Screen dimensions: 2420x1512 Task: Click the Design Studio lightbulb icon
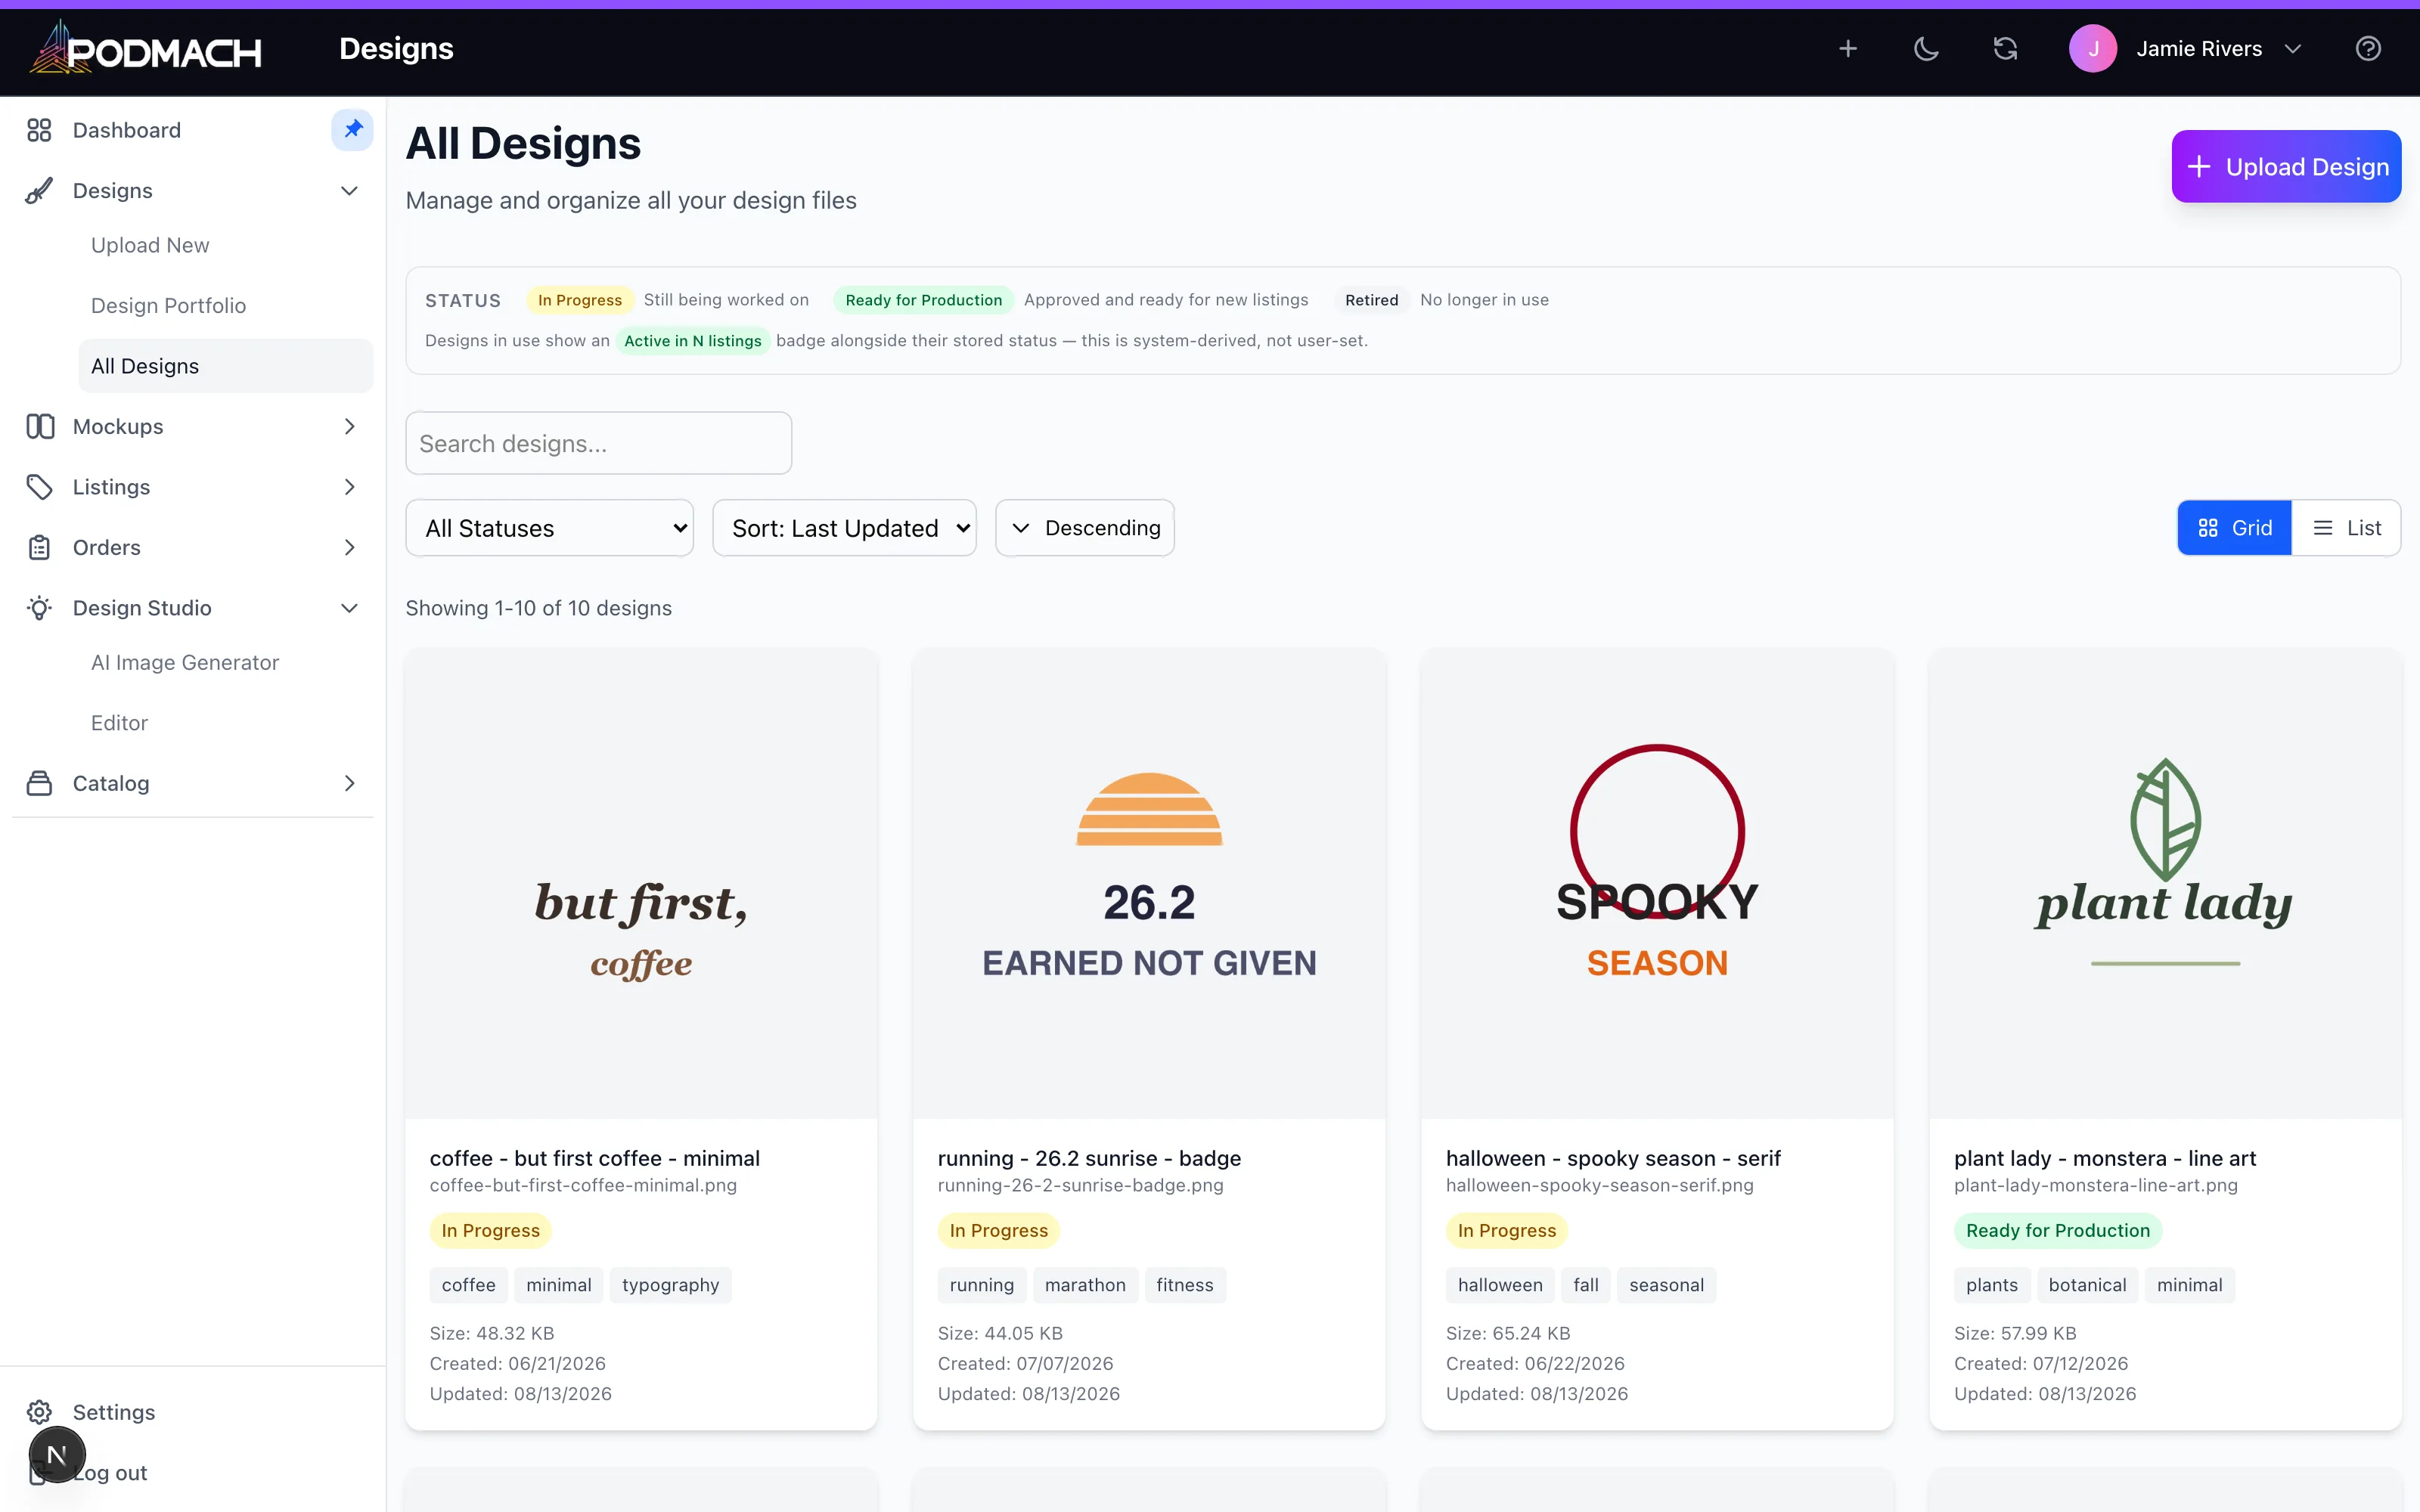(39, 608)
